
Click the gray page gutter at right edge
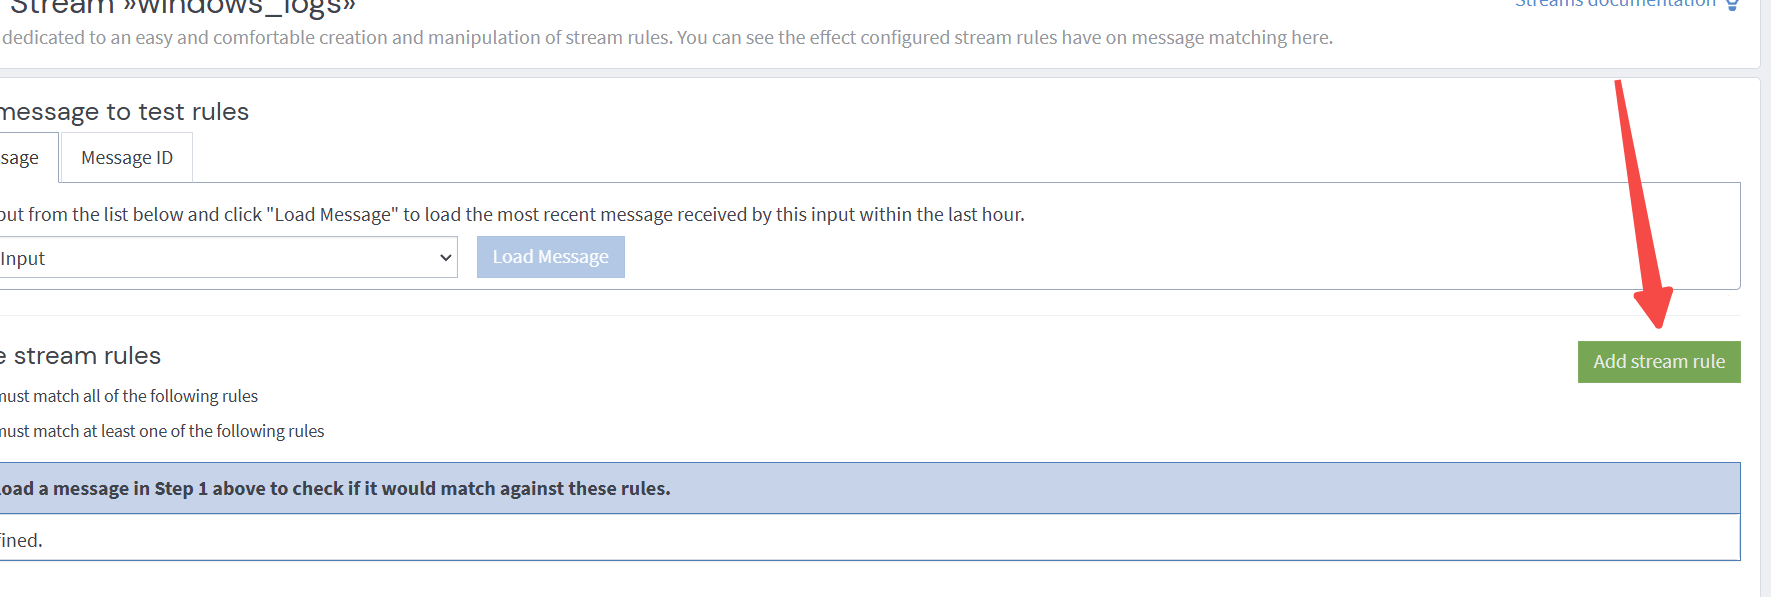point(1766,300)
